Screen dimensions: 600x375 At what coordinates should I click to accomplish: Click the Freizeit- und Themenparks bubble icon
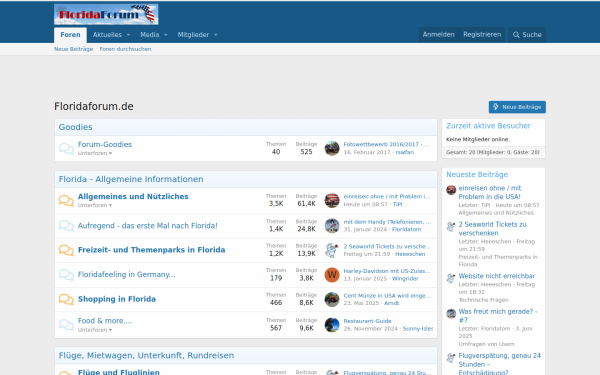tap(66, 250)
